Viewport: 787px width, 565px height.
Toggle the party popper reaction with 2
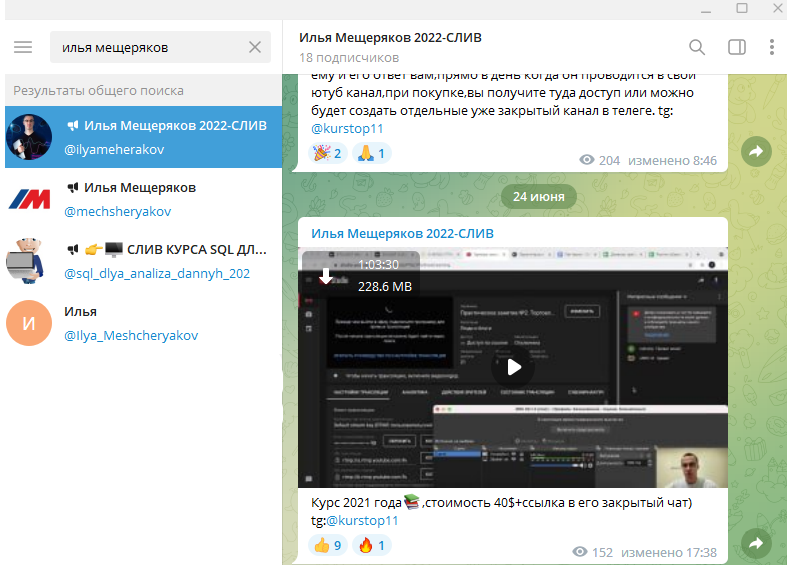(x=328, y=153)
